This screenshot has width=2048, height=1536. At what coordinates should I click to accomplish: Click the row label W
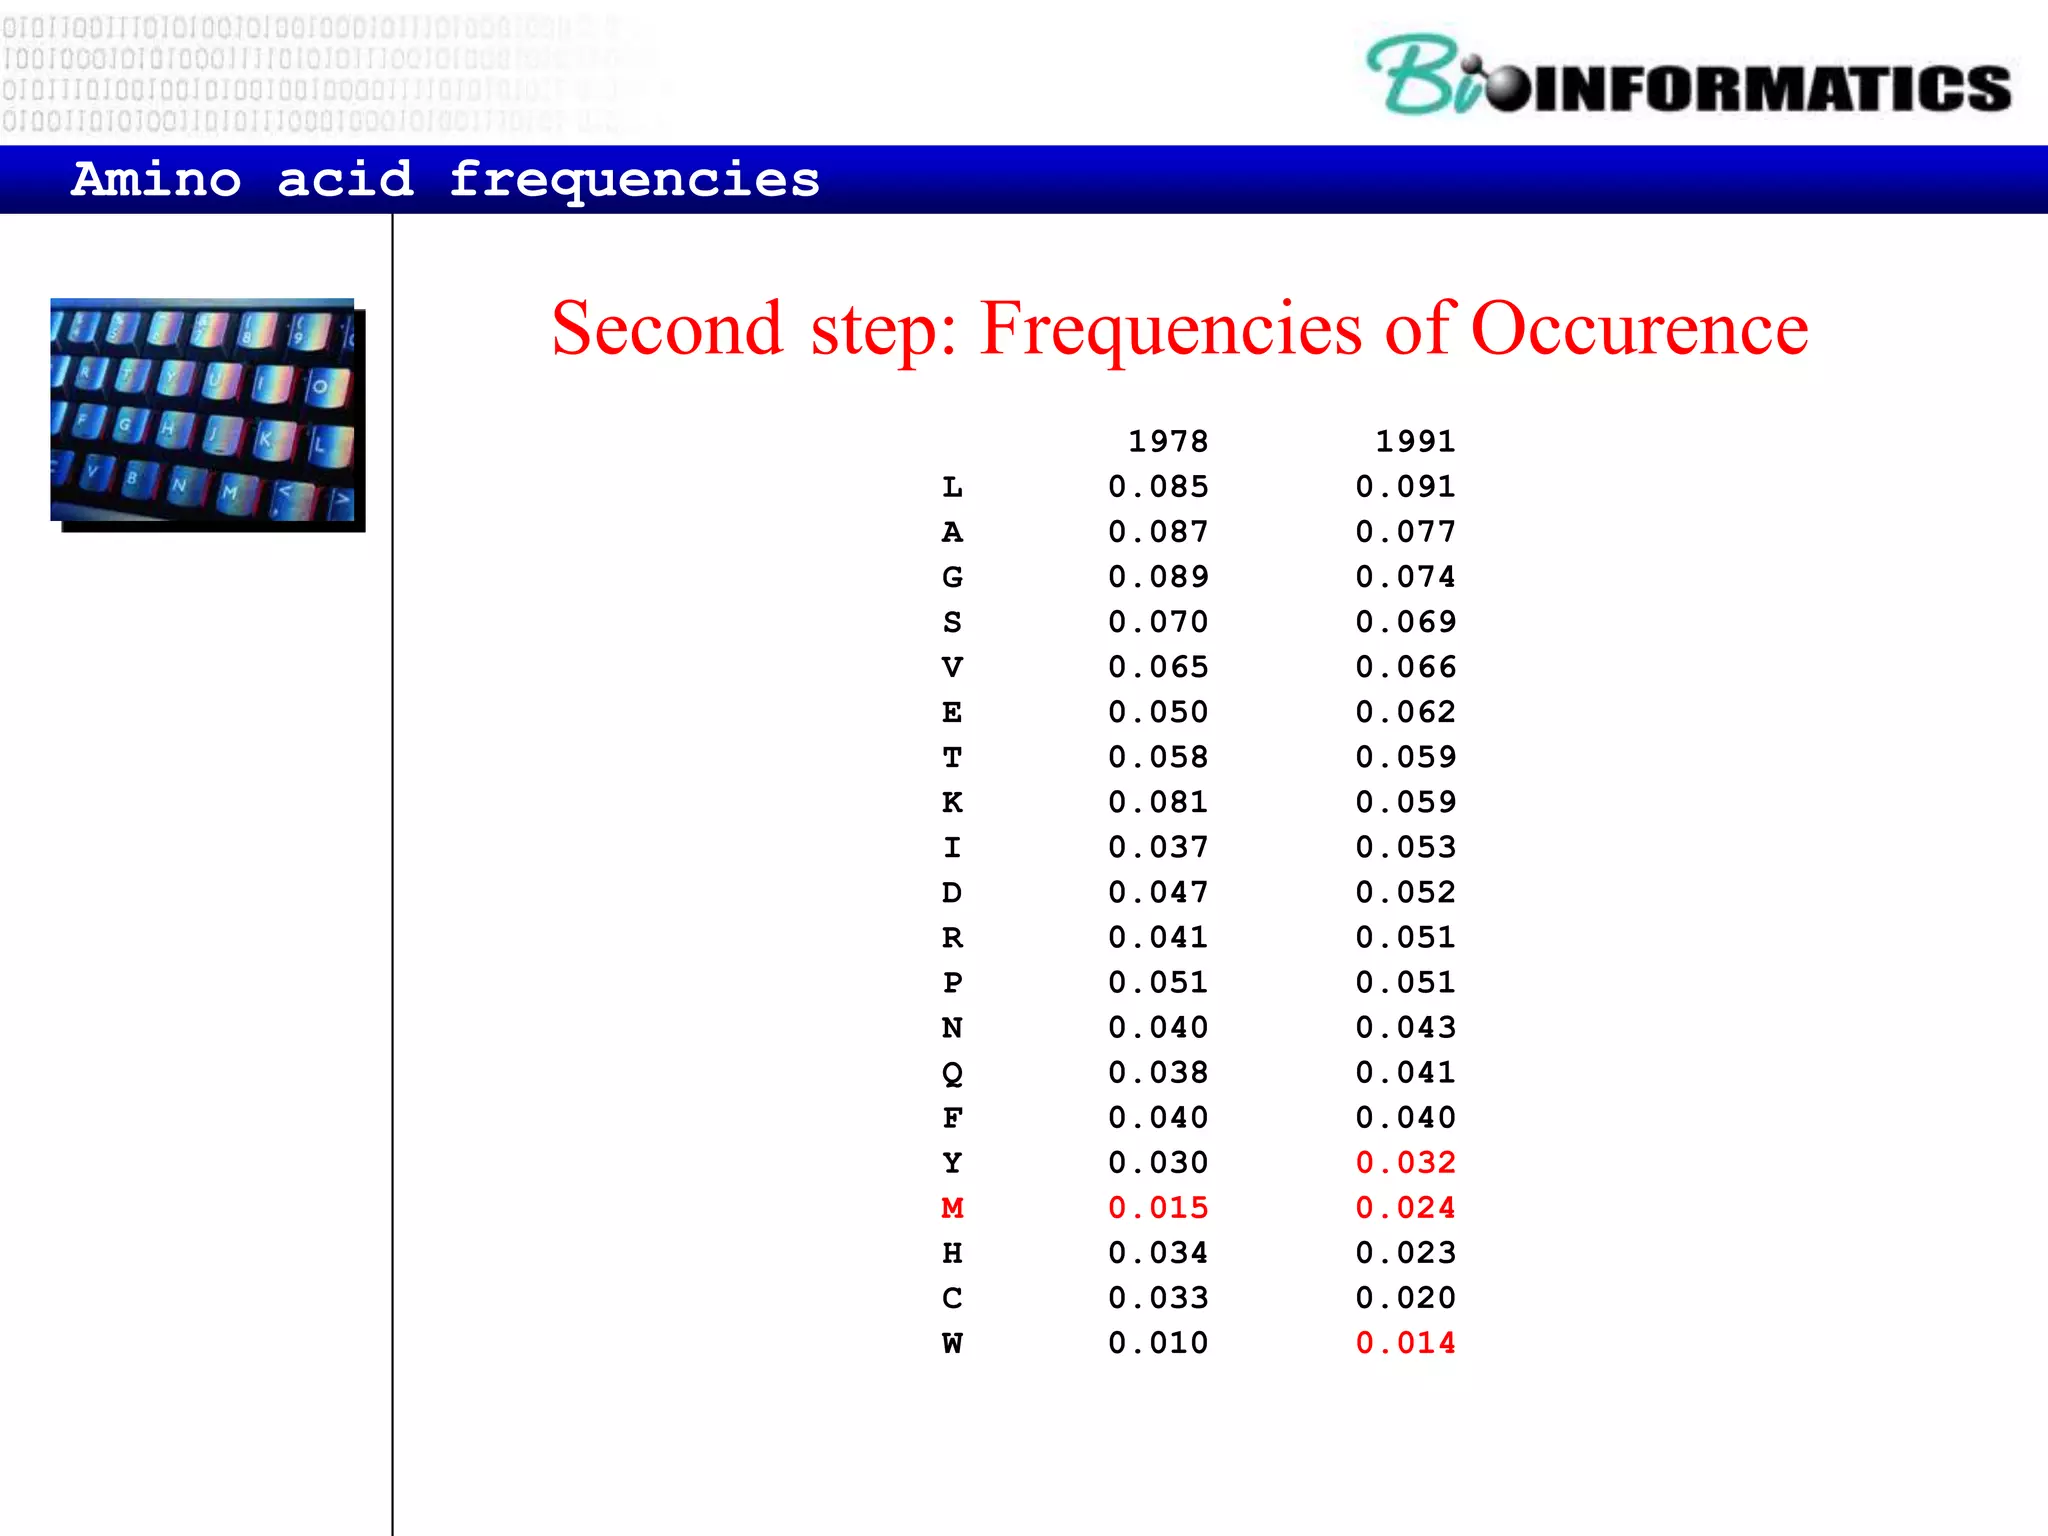952,1342
